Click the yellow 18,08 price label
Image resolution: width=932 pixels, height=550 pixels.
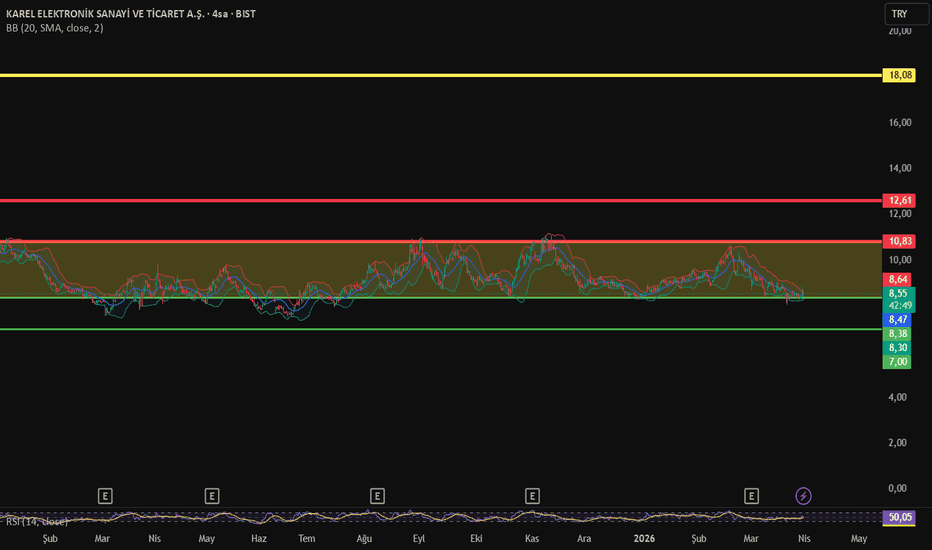click(899, 75)
